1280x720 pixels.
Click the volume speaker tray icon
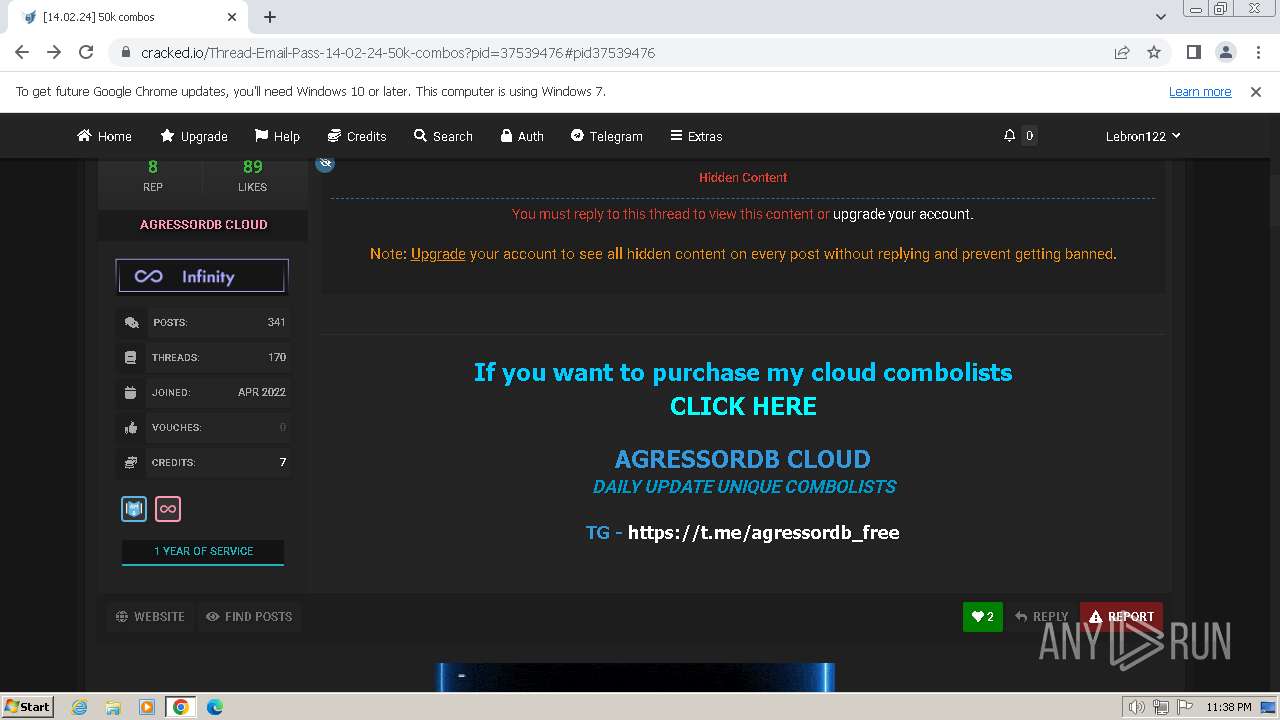(1136, 707)
